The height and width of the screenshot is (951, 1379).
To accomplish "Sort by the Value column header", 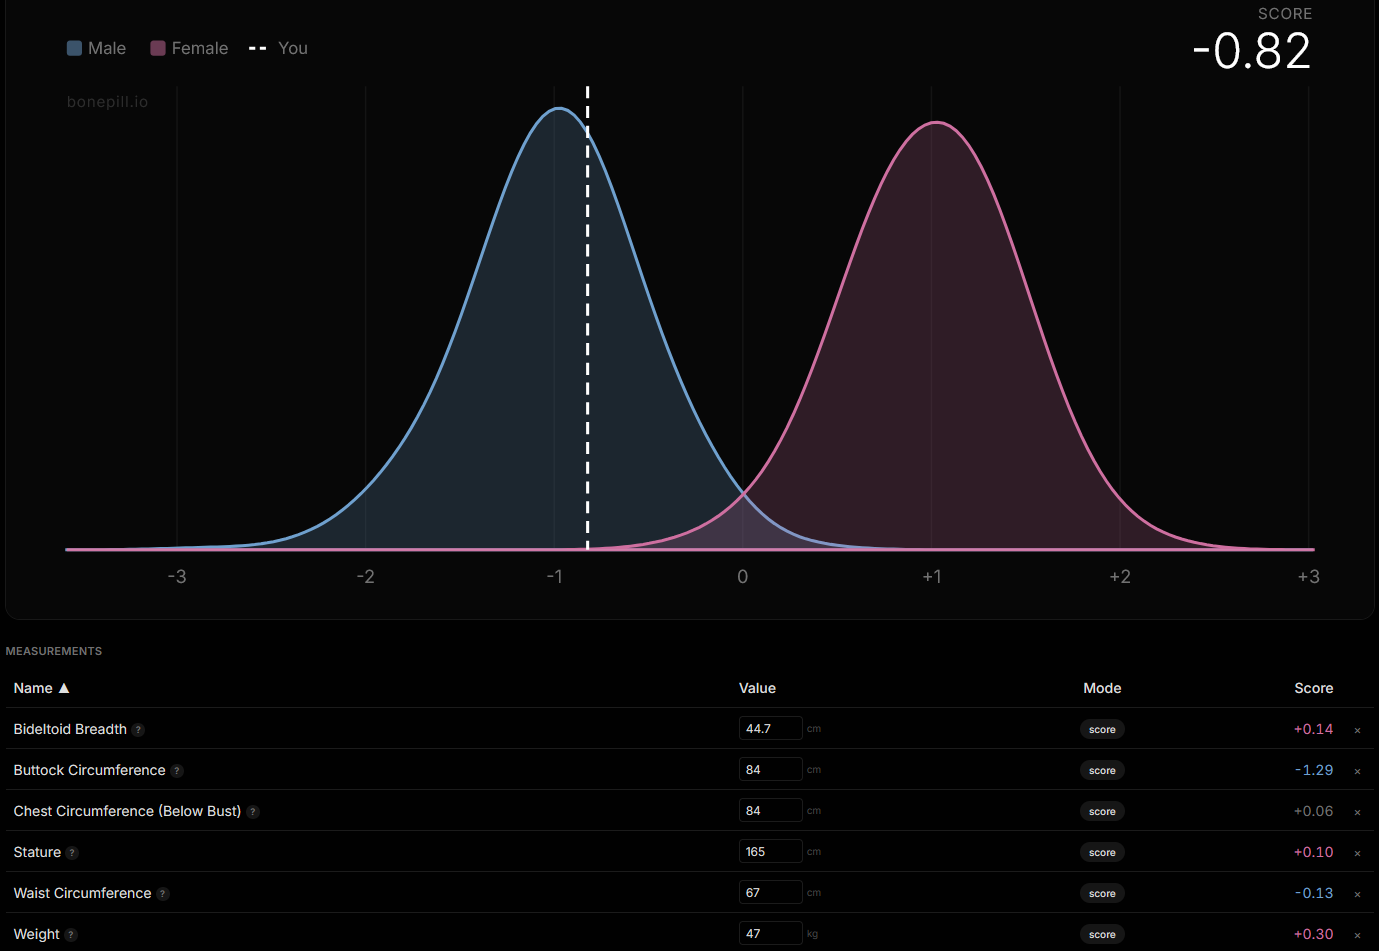I will tap(757, 688).
